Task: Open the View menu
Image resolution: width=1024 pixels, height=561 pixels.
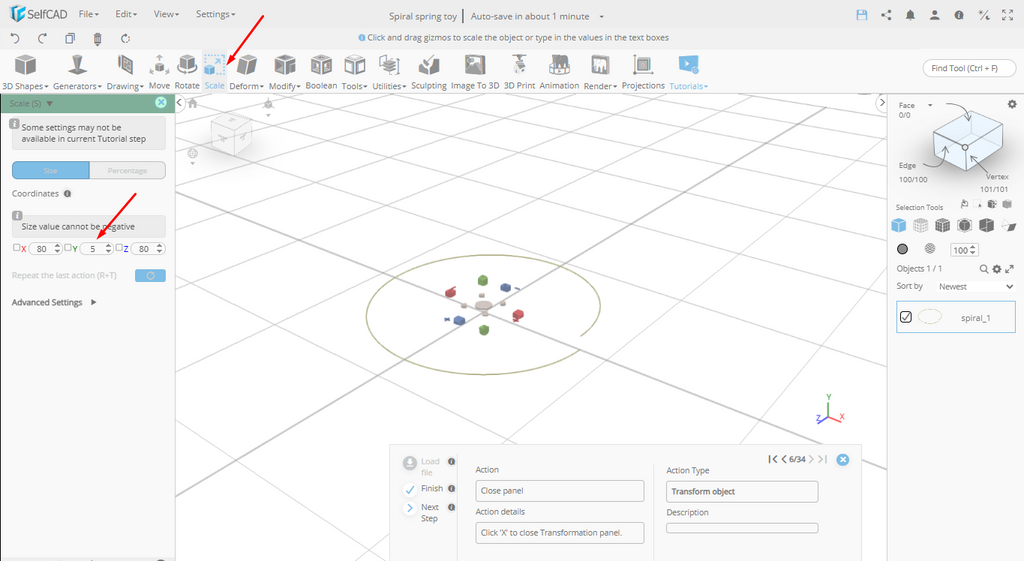Action: (166, 14)
